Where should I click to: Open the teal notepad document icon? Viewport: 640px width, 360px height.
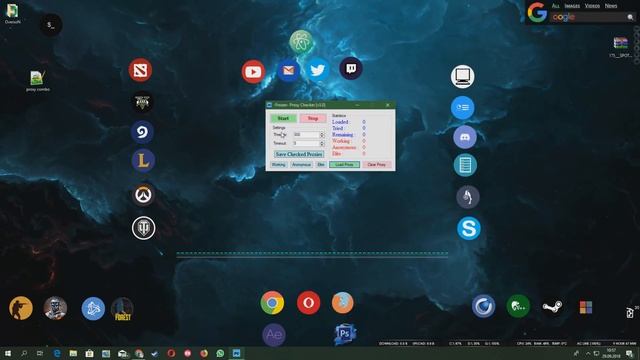coord(465,165)
